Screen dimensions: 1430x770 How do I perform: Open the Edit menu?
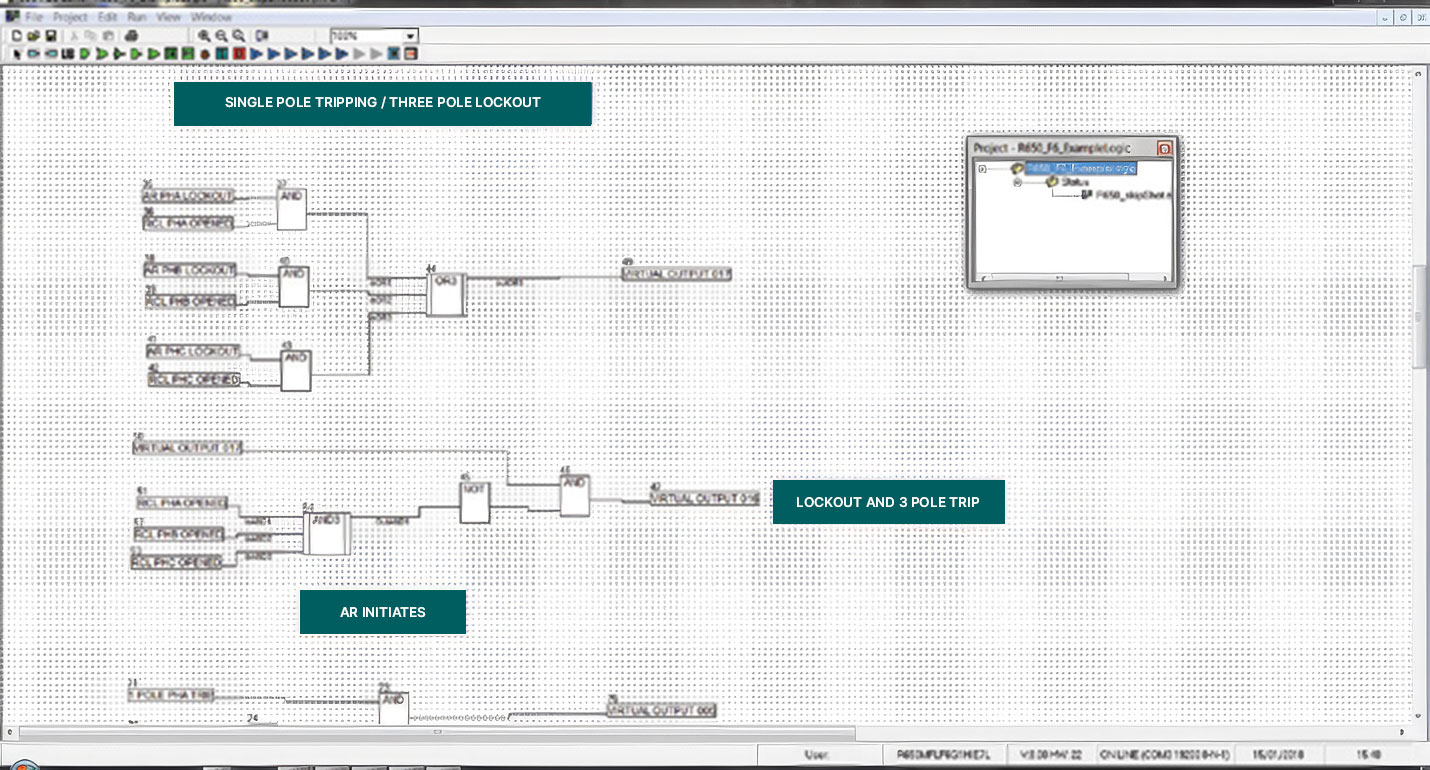click(x=107, y=17)
